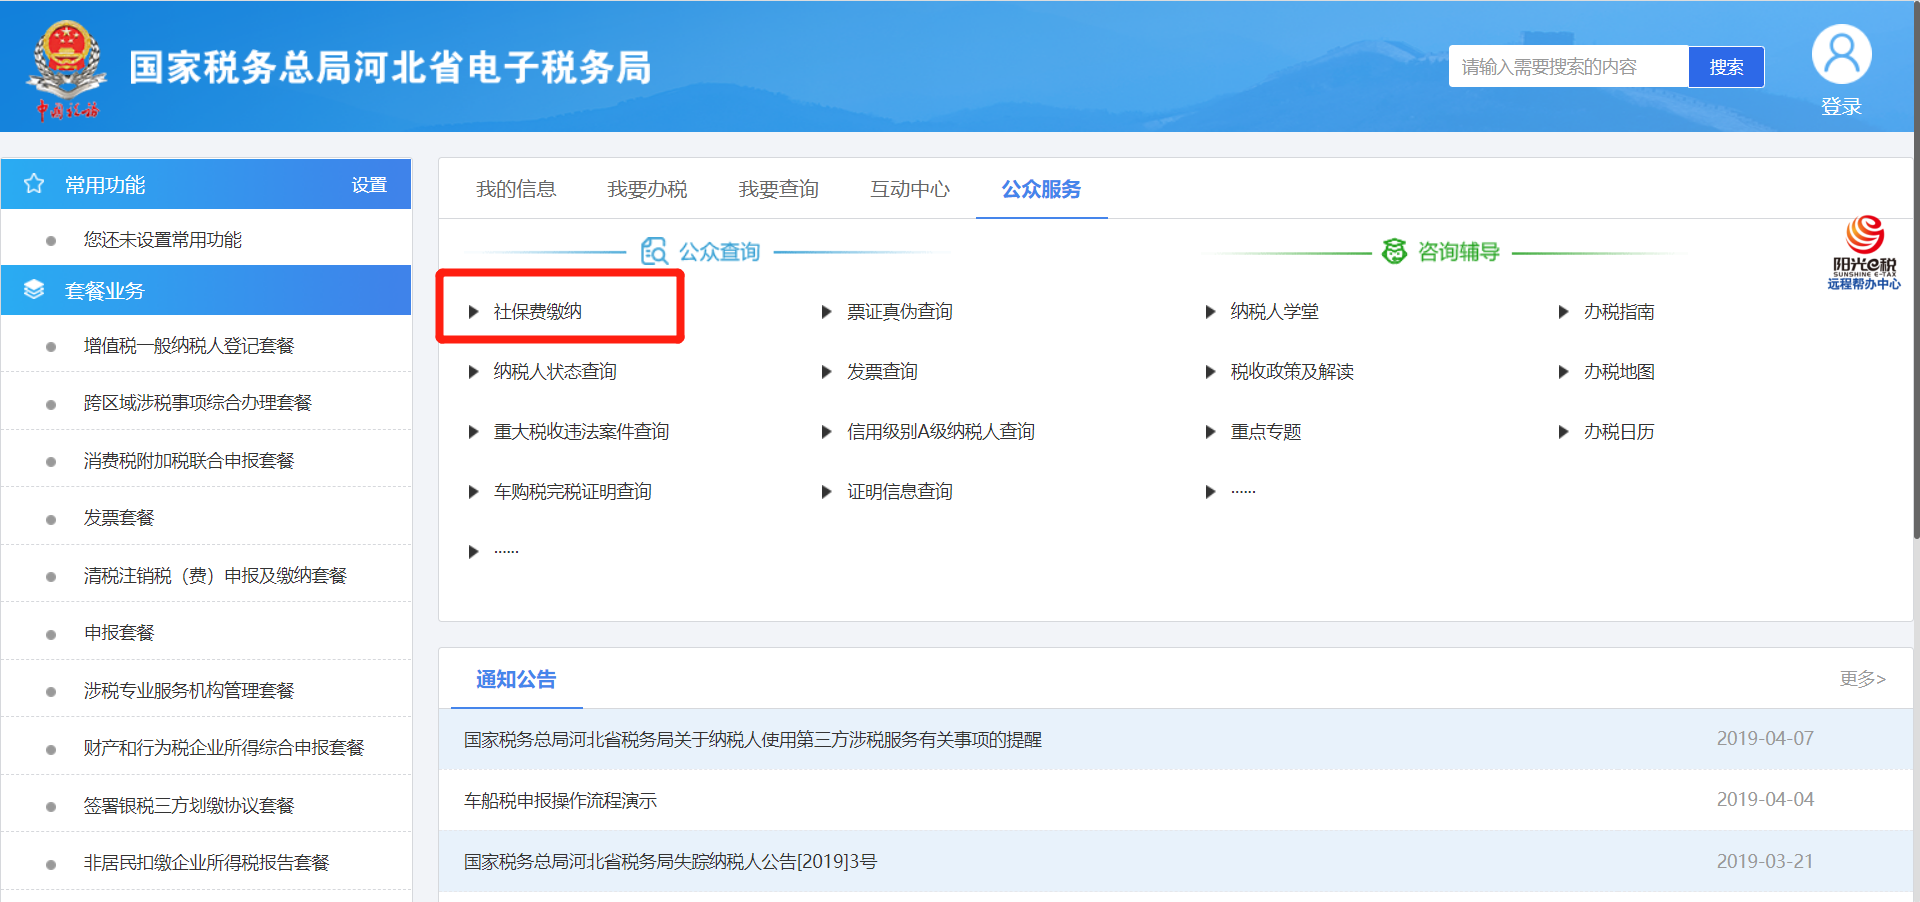Click the tax bureau emblem logo
The image size is (1920, 902).
[x=66, y=60]
